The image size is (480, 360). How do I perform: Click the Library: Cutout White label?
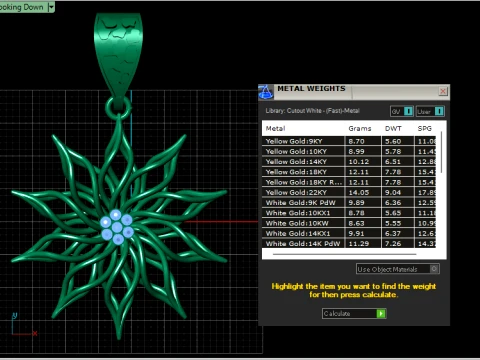[x=312, y=111]
